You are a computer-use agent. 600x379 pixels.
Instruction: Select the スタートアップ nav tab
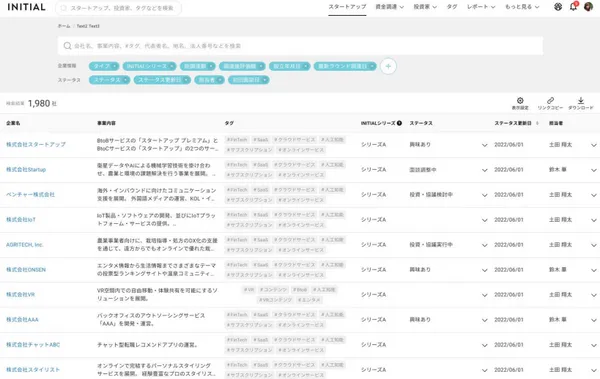pyautogui.click(x=347, y=7)
